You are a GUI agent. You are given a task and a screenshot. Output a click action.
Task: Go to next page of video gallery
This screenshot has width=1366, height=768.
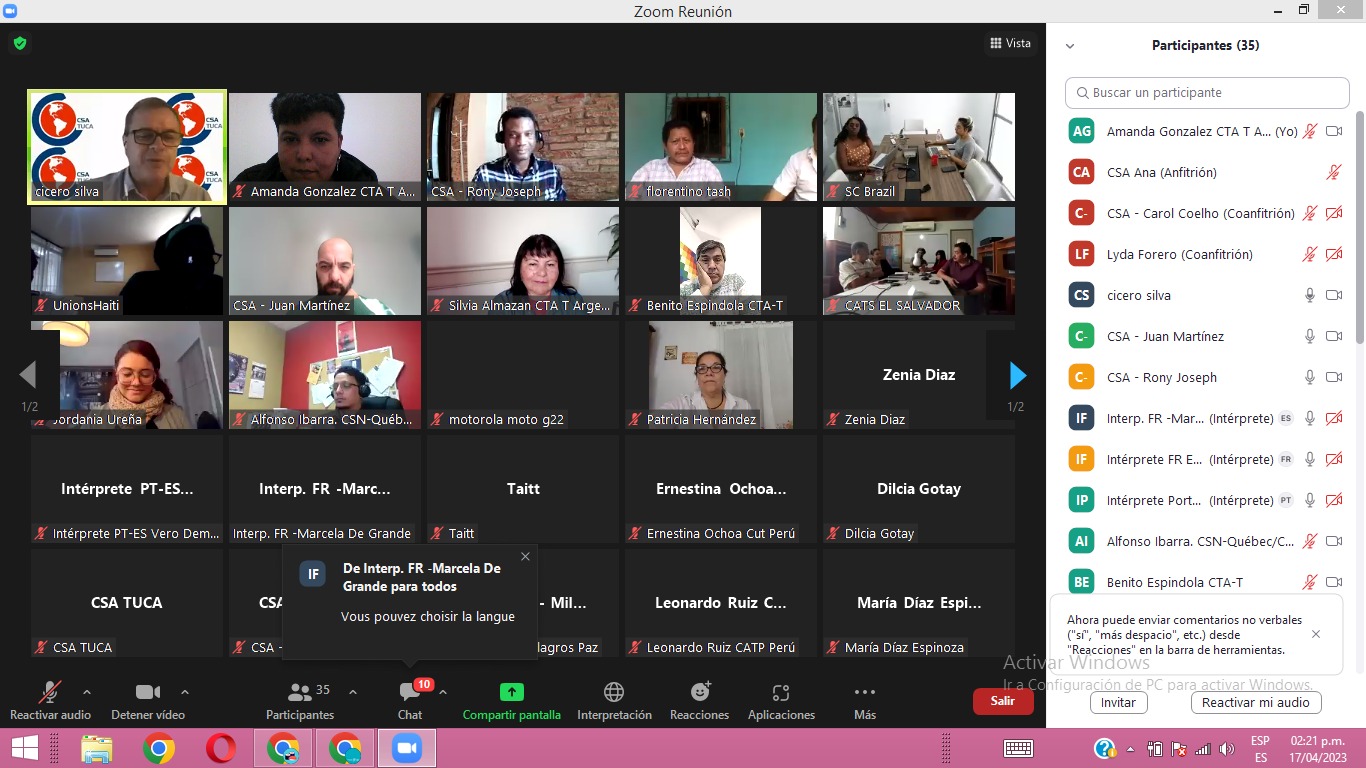(1017, 375)
